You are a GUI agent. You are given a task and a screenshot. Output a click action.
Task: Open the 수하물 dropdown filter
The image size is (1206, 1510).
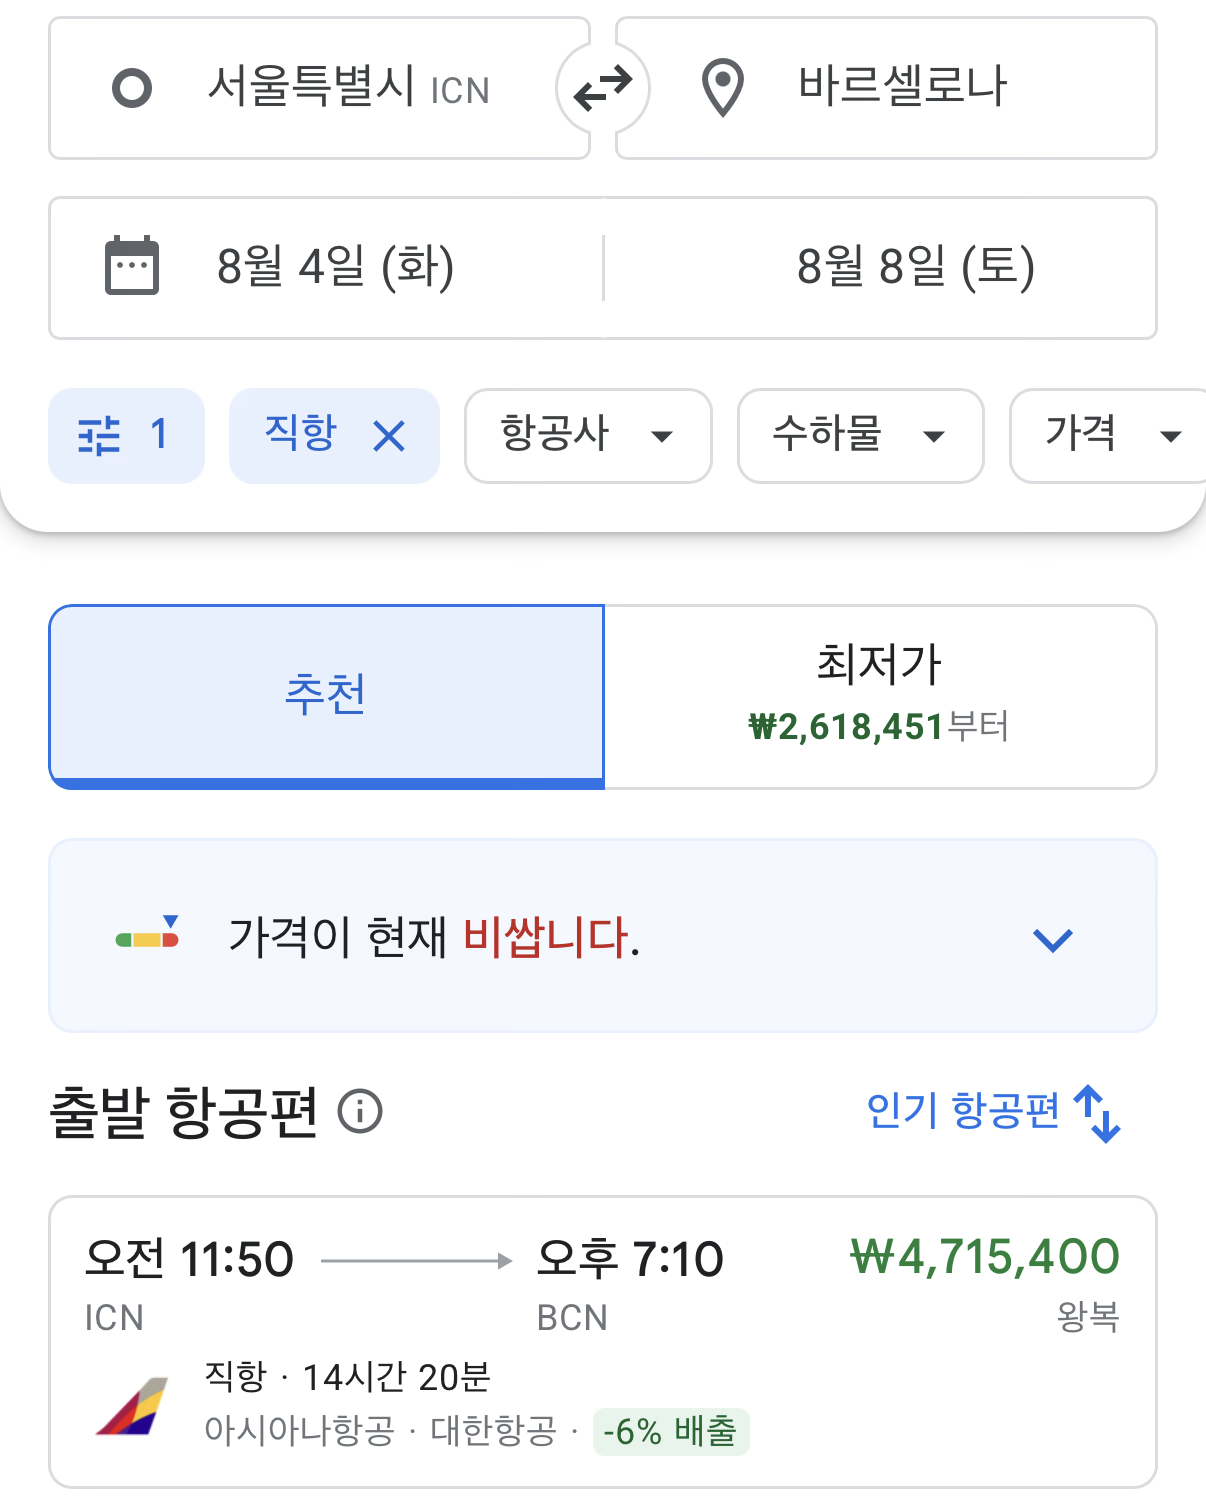861,436
